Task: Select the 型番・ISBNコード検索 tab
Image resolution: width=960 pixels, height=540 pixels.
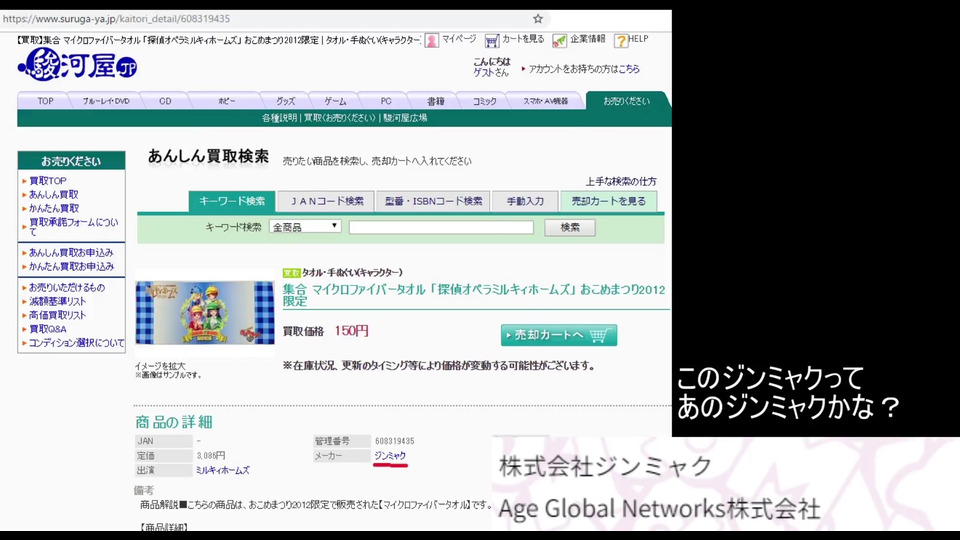Action: (433, 201)
